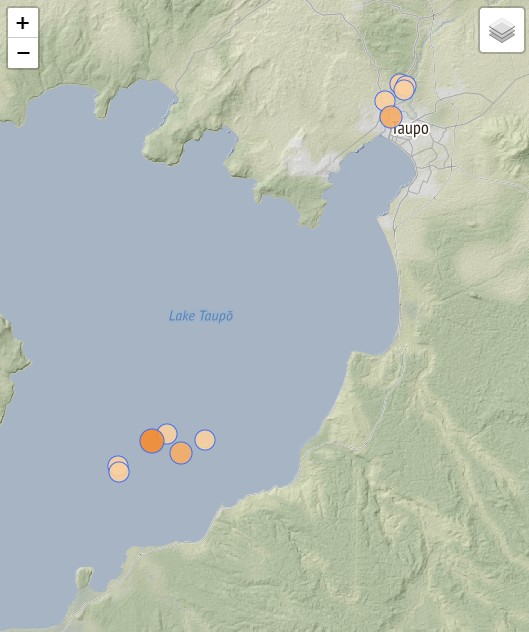Viewport: 529px width, 632px height.
Task: Zoom in with the plus button
Action: [23, 23]
